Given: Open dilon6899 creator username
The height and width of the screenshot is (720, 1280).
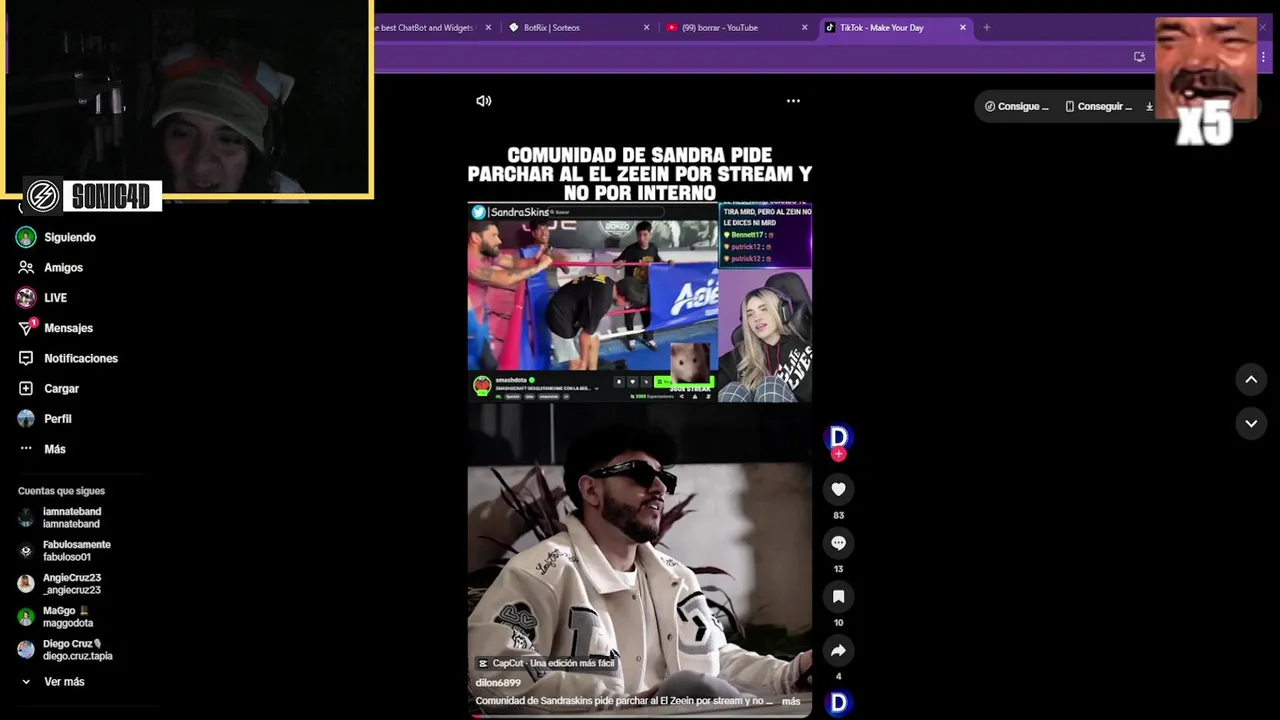Looking at the screenshot, I should click(x=498, y=683).
